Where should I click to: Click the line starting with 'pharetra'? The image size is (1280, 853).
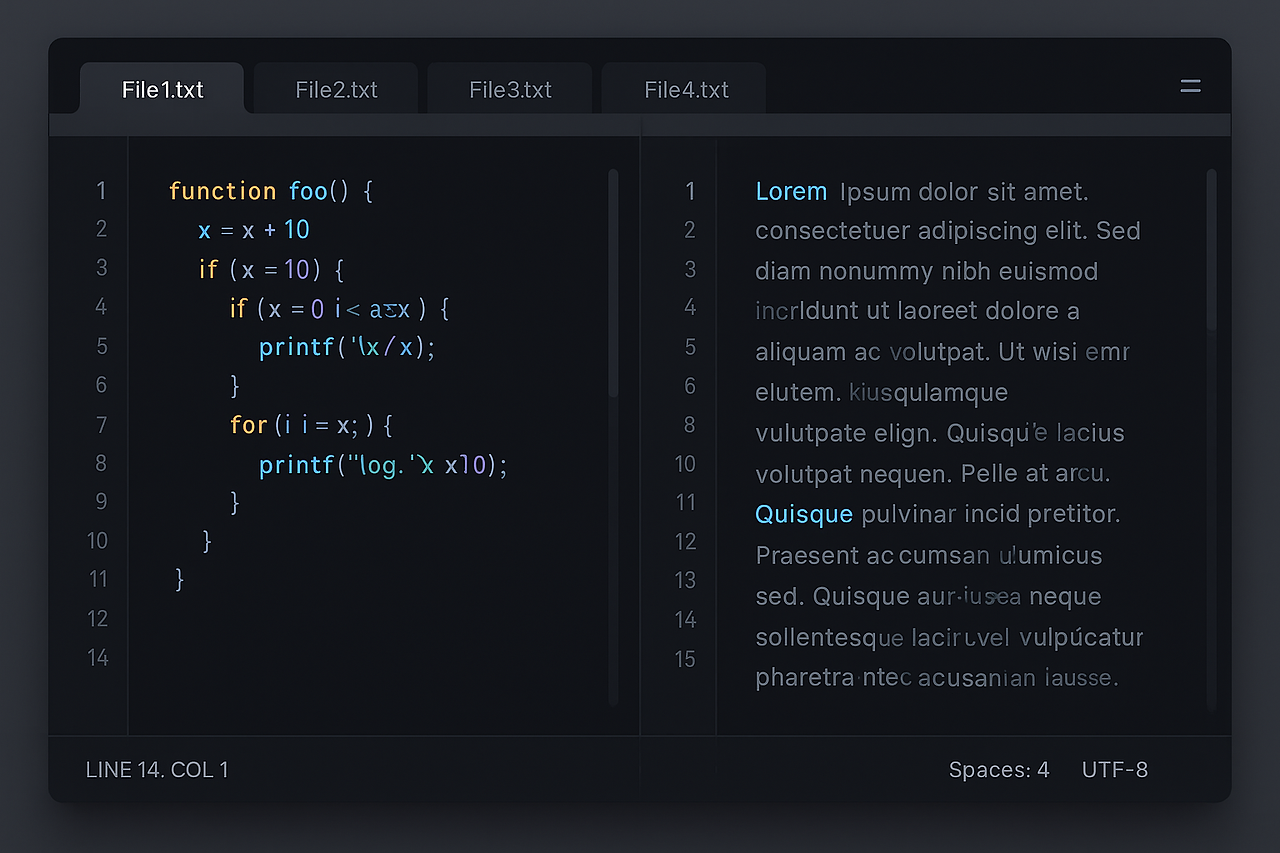[x=936, y=678]
